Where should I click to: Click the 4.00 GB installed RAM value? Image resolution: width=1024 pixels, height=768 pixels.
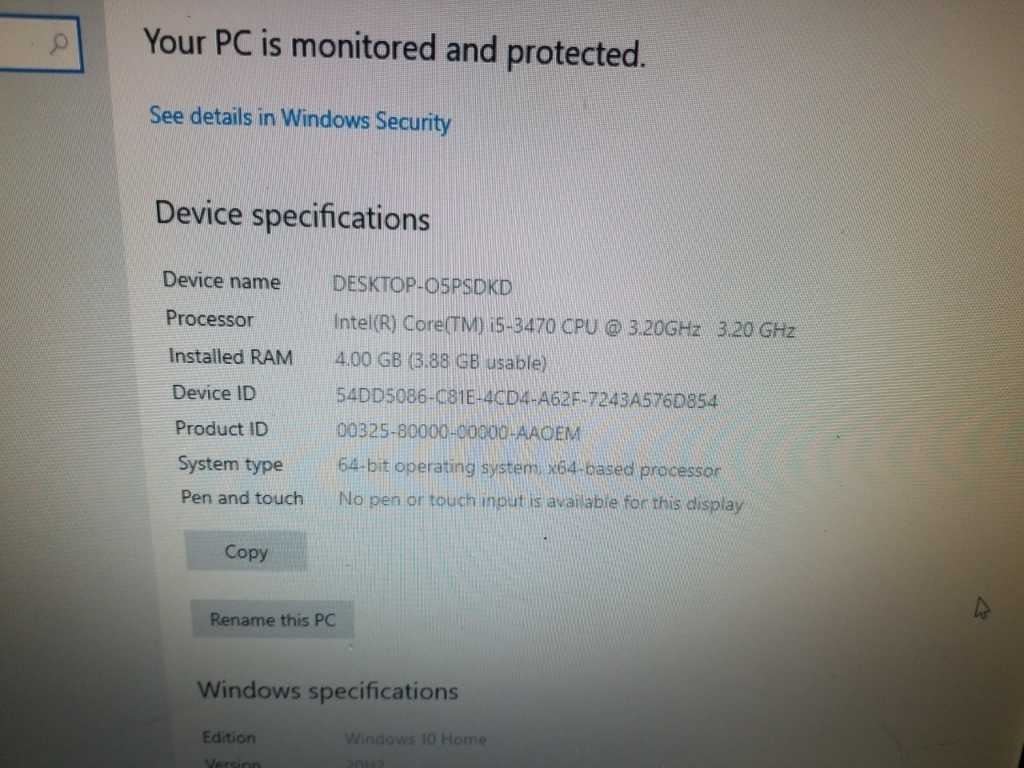(440, 361)
